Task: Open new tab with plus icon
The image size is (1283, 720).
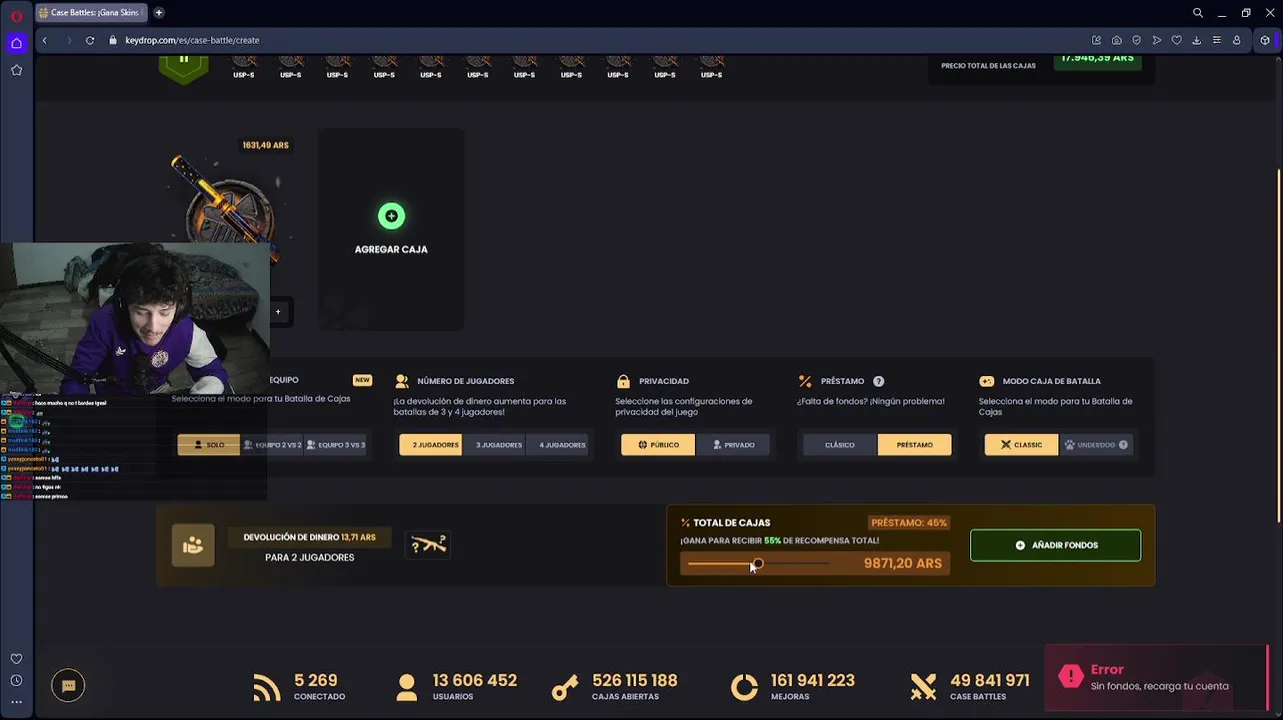Action: click(x=159, y=13)
